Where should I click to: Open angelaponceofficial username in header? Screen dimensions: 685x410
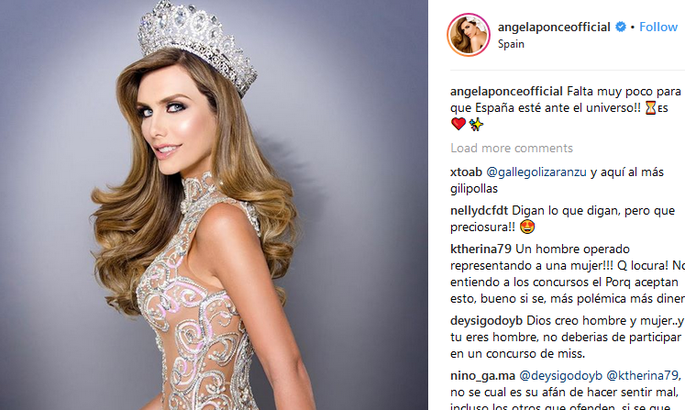coord(554,27)
